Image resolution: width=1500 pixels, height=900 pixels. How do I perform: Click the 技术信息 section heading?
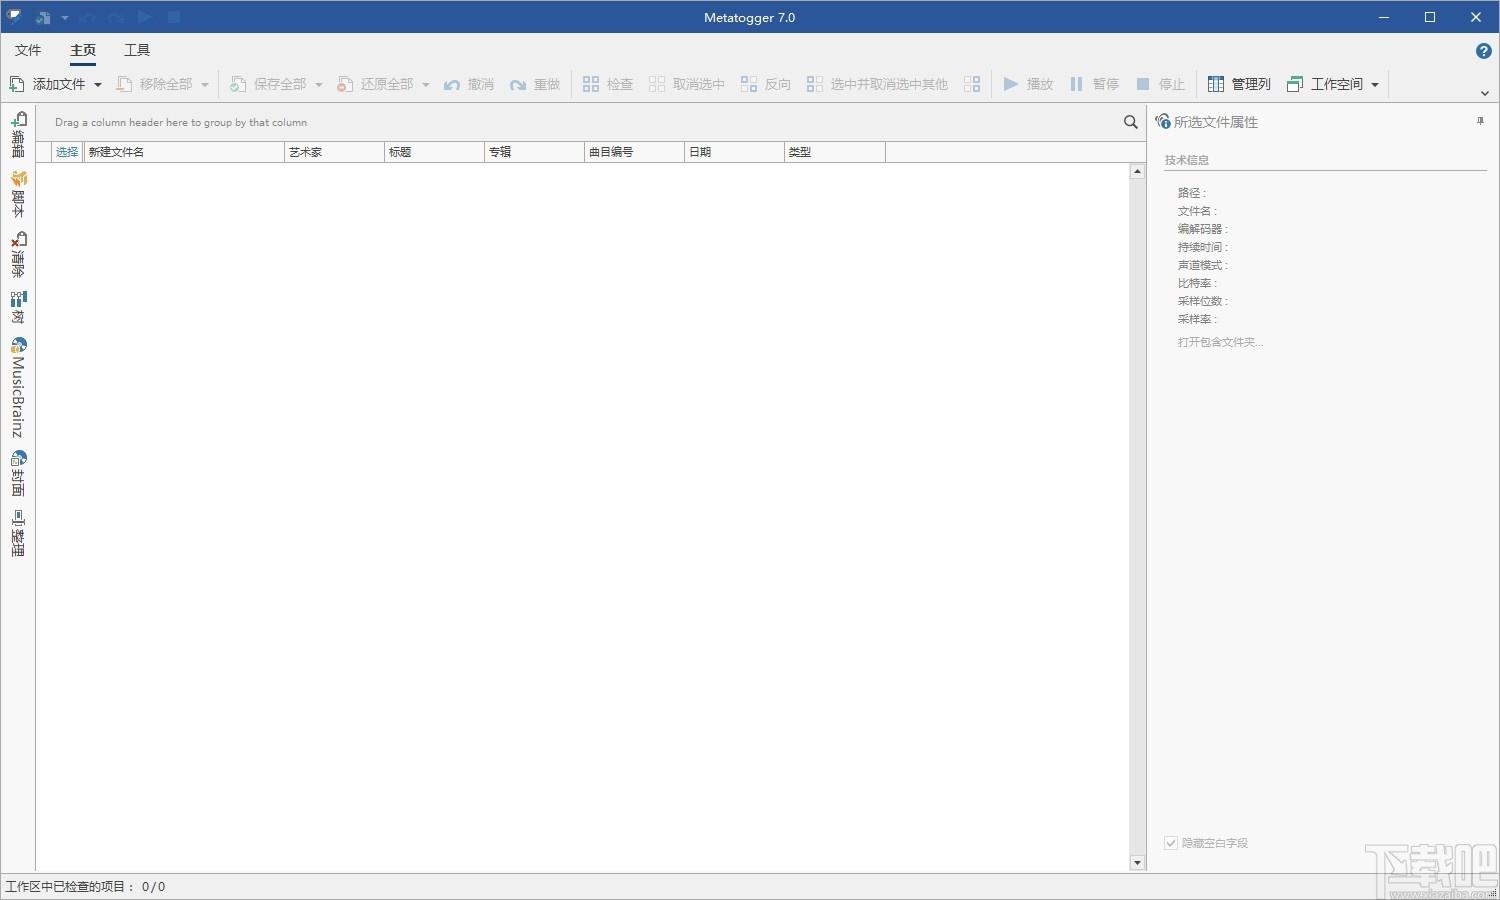click(x=1186, y=160)
